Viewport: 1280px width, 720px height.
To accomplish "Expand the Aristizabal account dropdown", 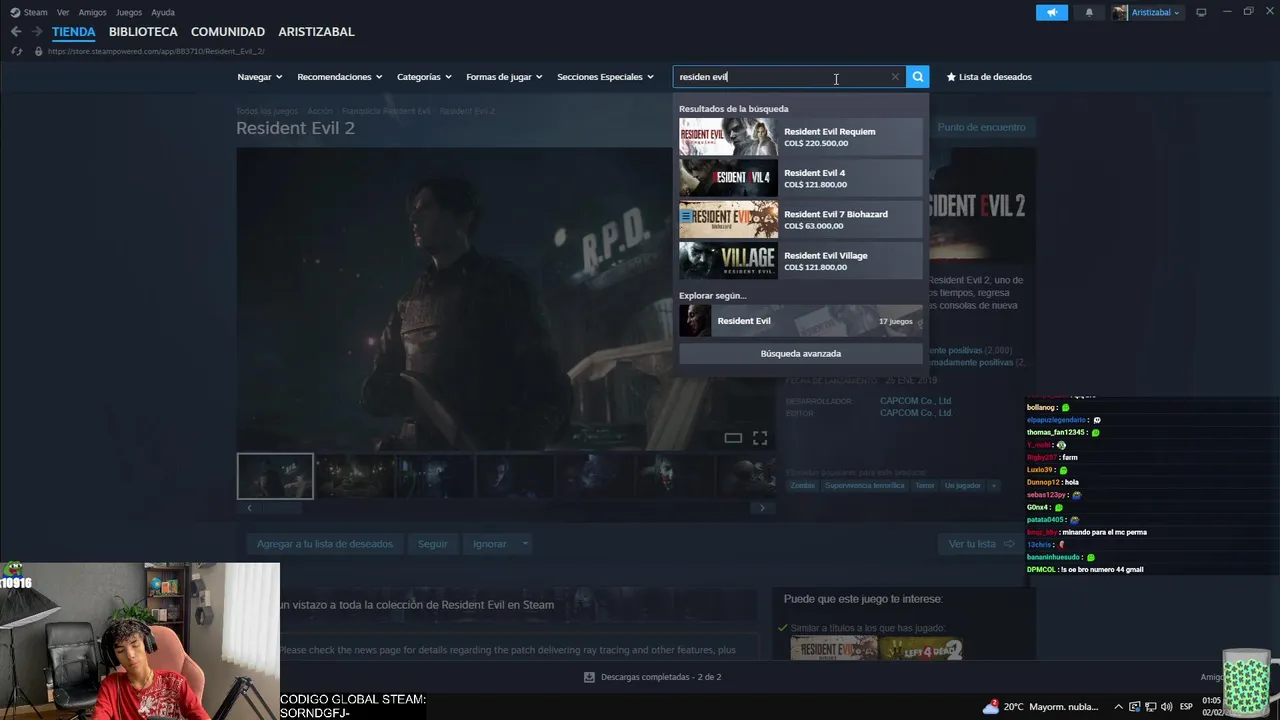I will click(1146, 12).
